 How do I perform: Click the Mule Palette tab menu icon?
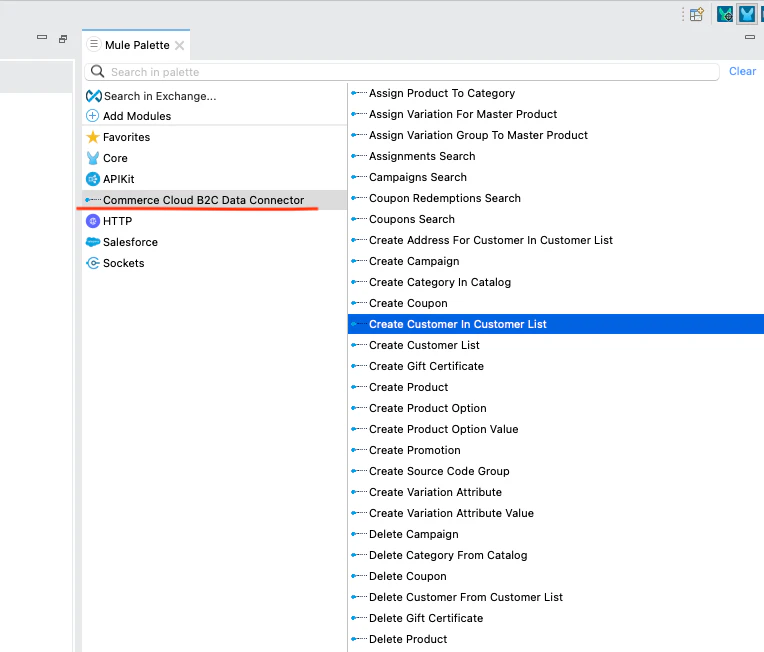94,44
